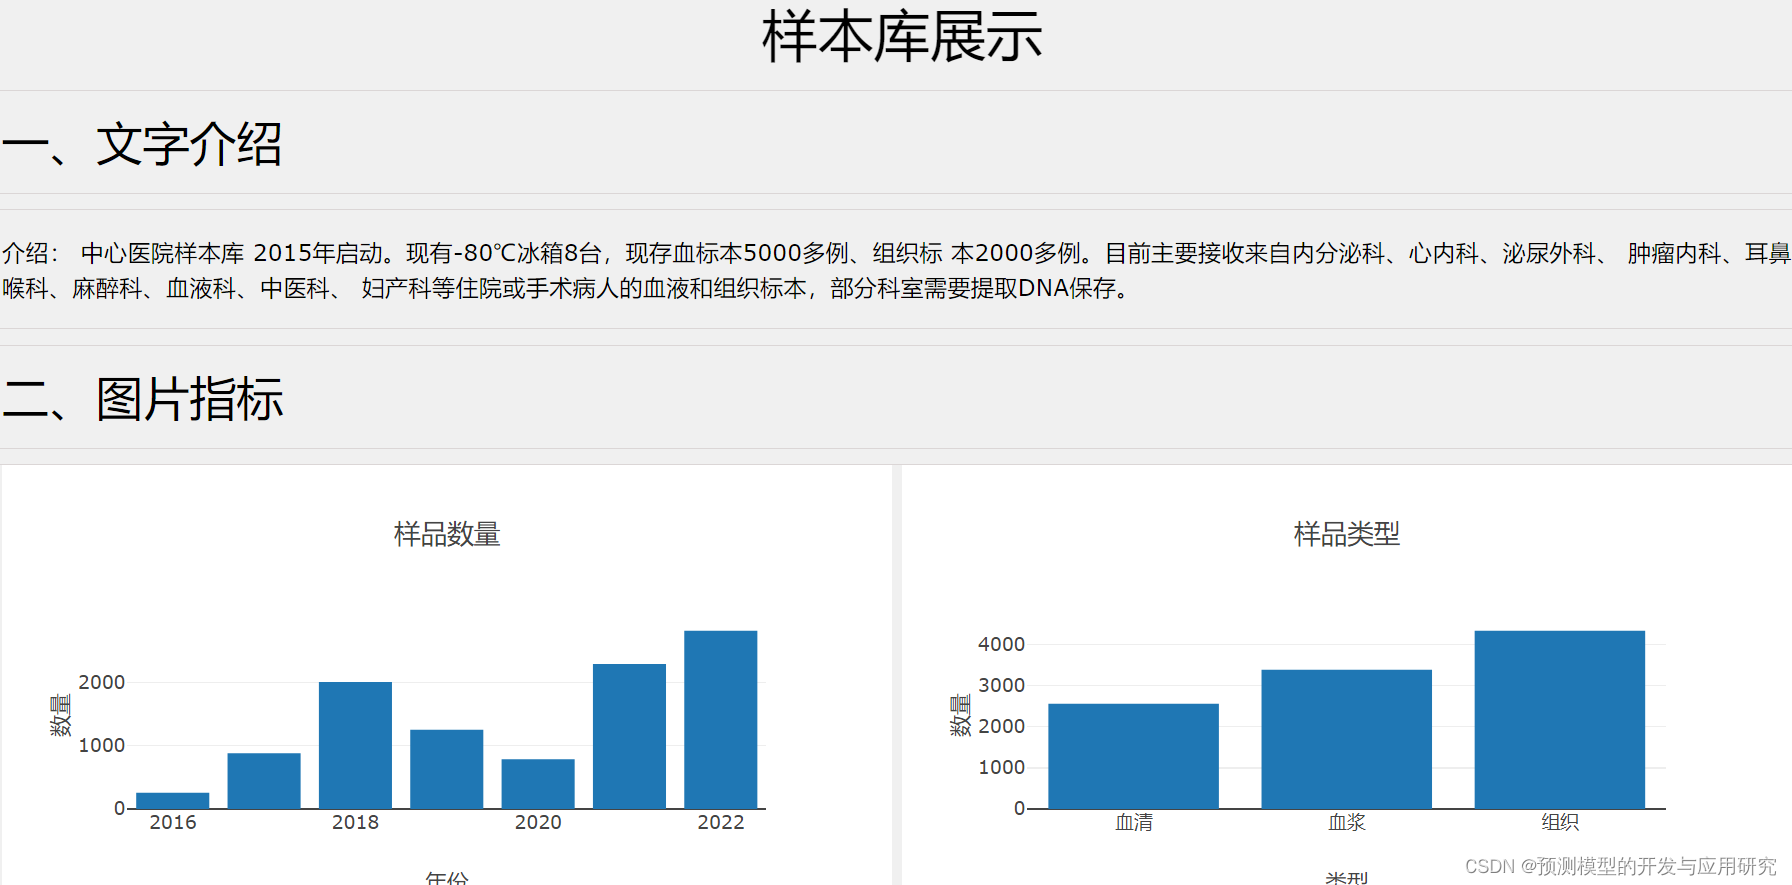The image size is (1792, 885).
Task: Click the 2018 x-axis label
Action: pos(355,822)
